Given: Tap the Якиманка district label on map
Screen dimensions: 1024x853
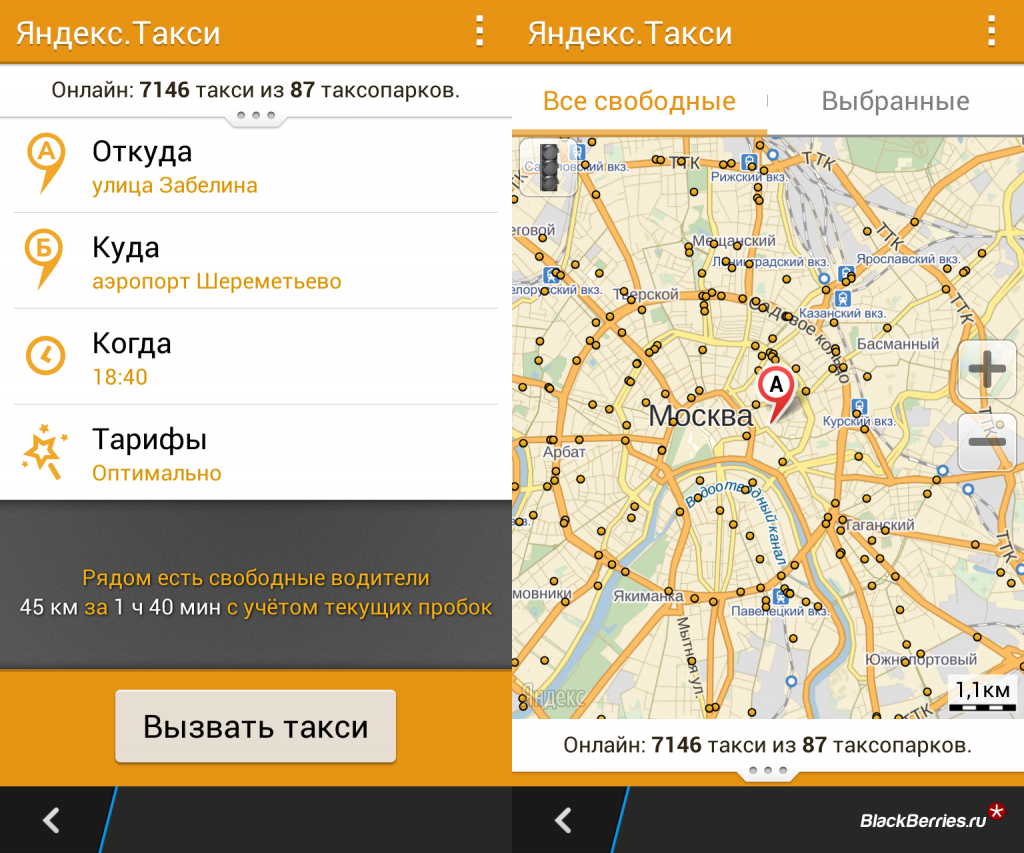Looking at the screenshot, I should click(x=648, y=596).
